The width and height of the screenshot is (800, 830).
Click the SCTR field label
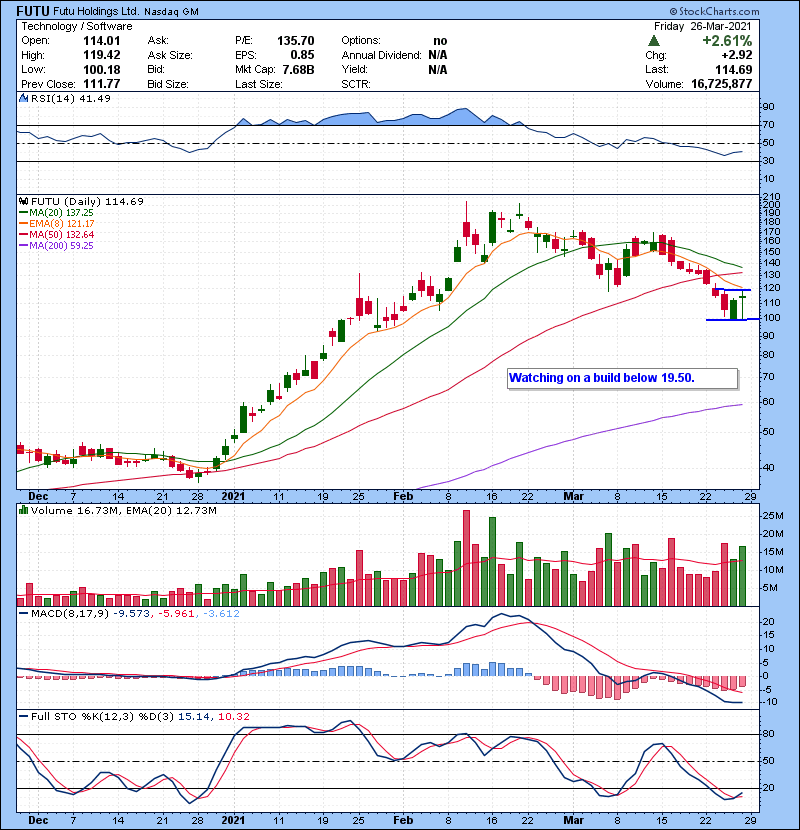[356, 84]
